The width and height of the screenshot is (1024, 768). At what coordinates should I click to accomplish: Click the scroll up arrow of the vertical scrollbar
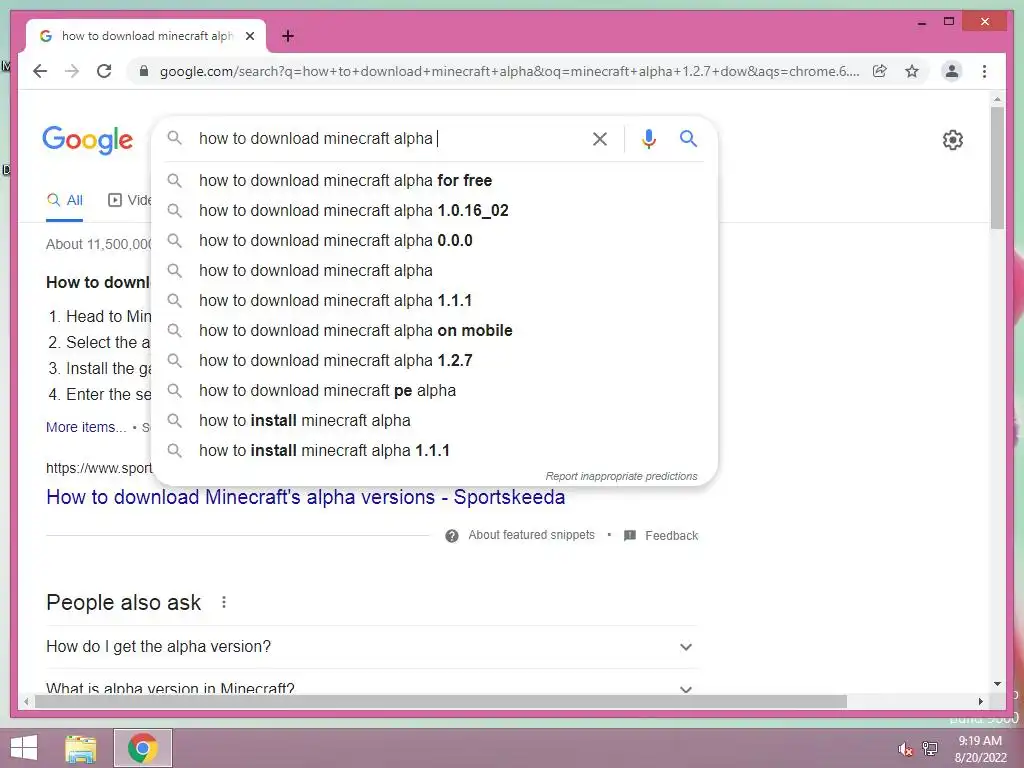[x=997, y=99]
